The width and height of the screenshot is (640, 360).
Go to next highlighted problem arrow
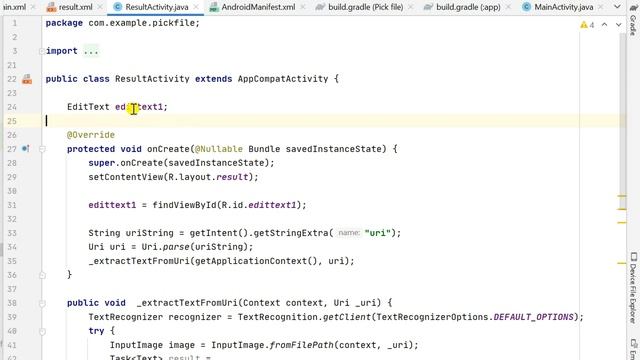pos(619,25)
